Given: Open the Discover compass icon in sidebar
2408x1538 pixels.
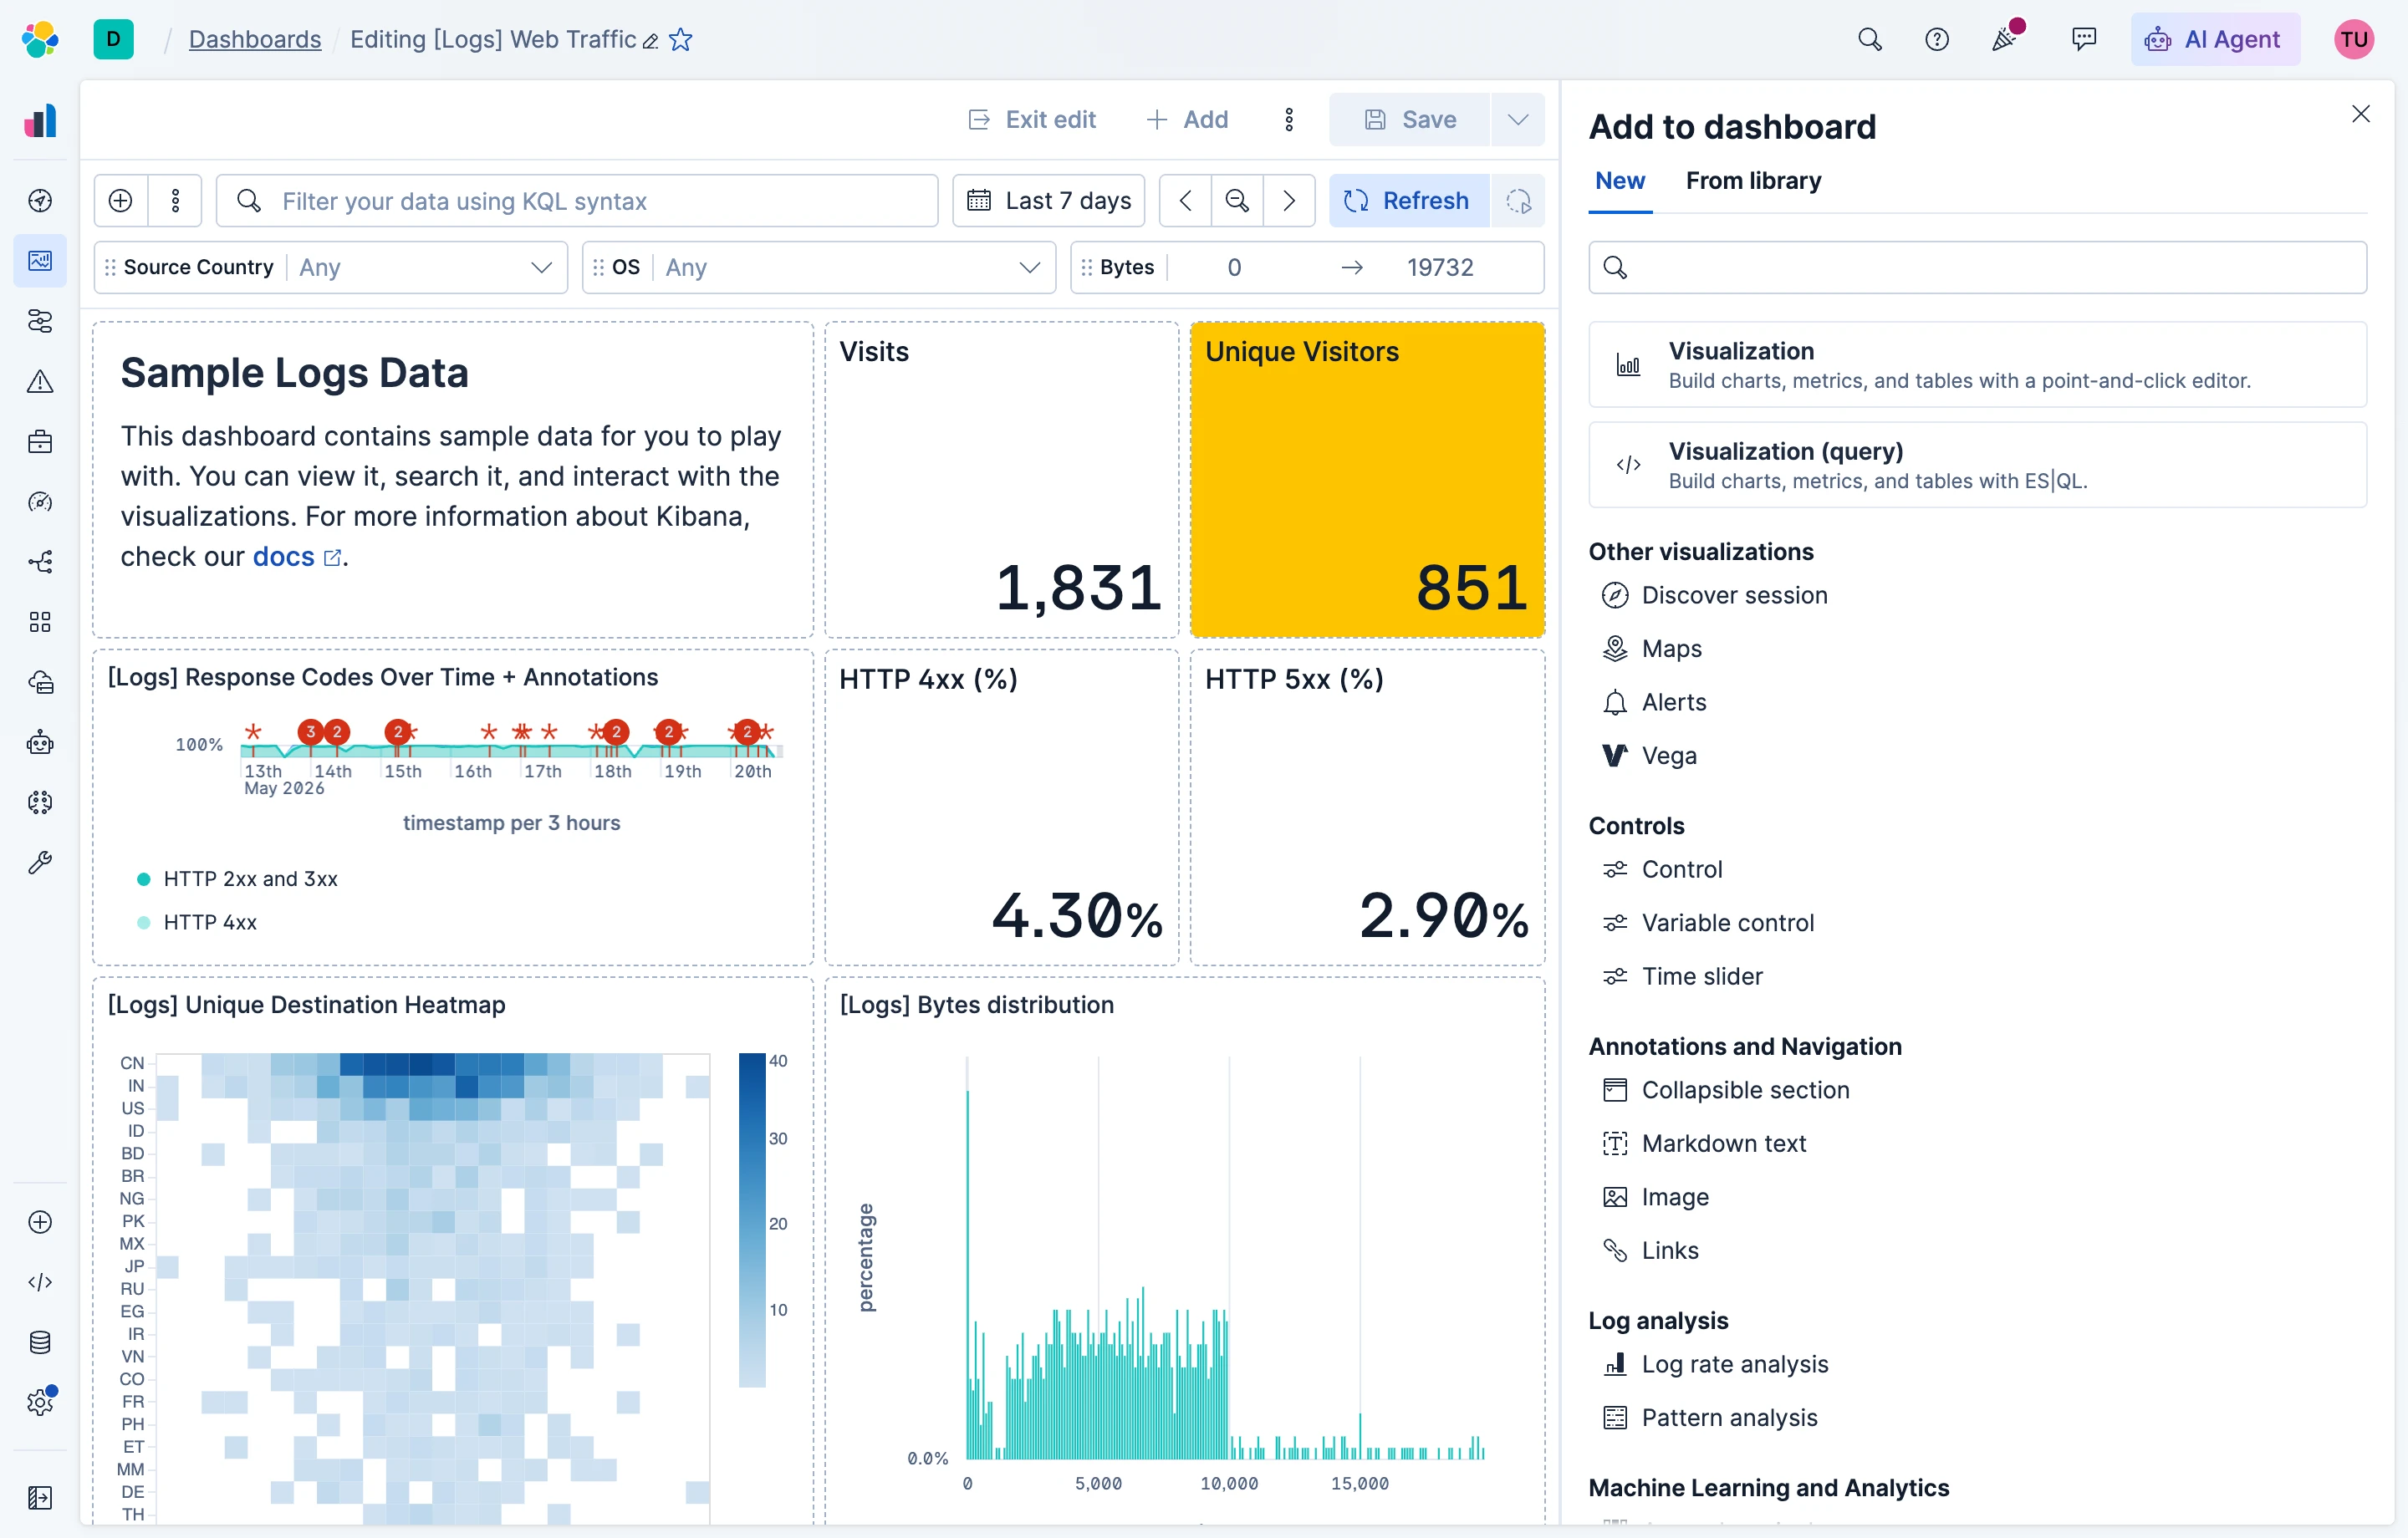Looking at the screenshot, I should [40, 201].
